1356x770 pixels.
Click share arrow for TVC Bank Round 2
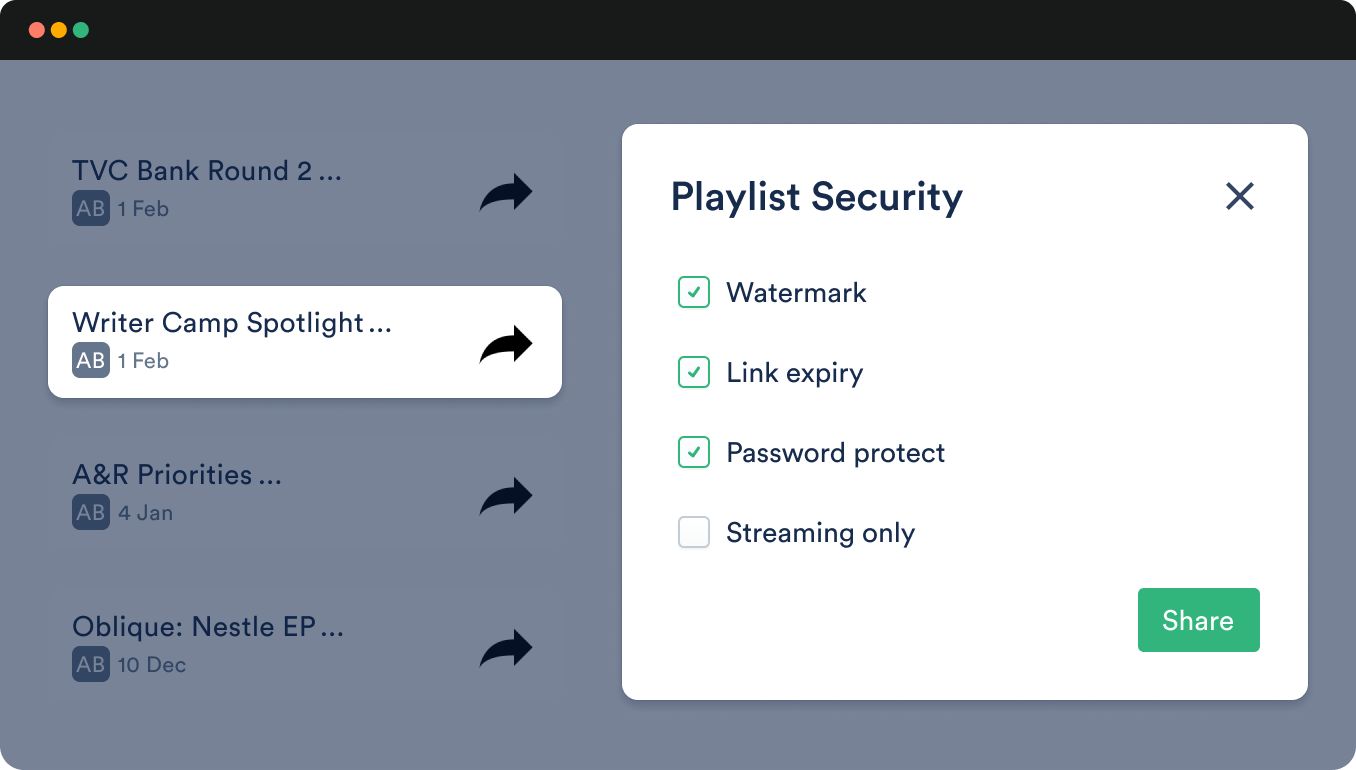coord(506,193)
